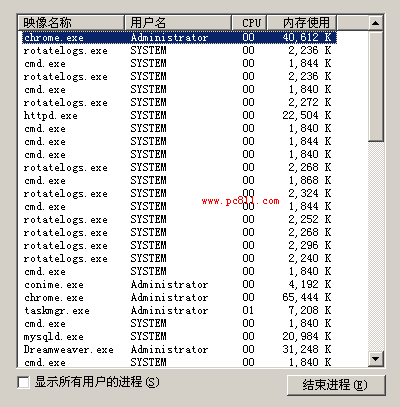Viewport: 400px width, 407px height.
Task: Select rotatelogs.exe row using 2,272 K
Action: coord(177,102)
